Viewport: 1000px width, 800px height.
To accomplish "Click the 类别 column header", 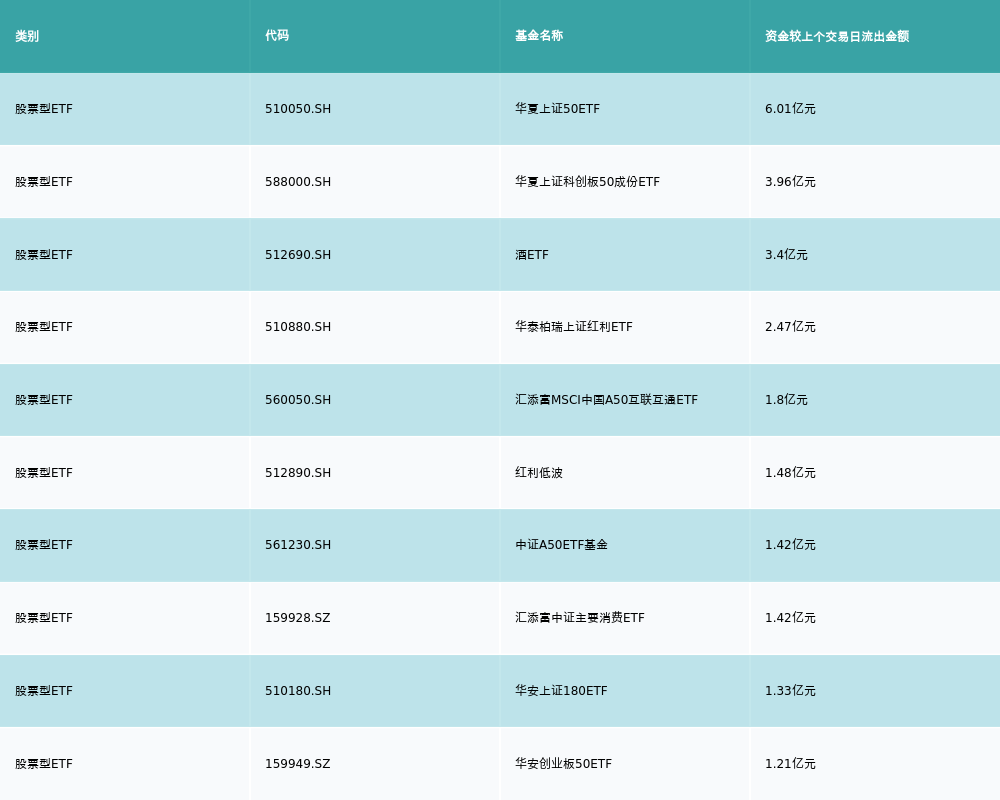I will (x=27, y=36).
